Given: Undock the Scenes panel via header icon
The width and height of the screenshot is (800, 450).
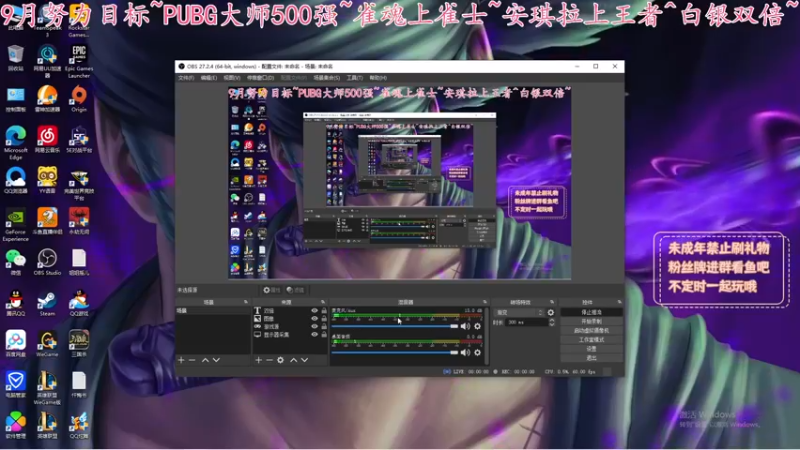Looking at the screenshot, I should (246, 302).
